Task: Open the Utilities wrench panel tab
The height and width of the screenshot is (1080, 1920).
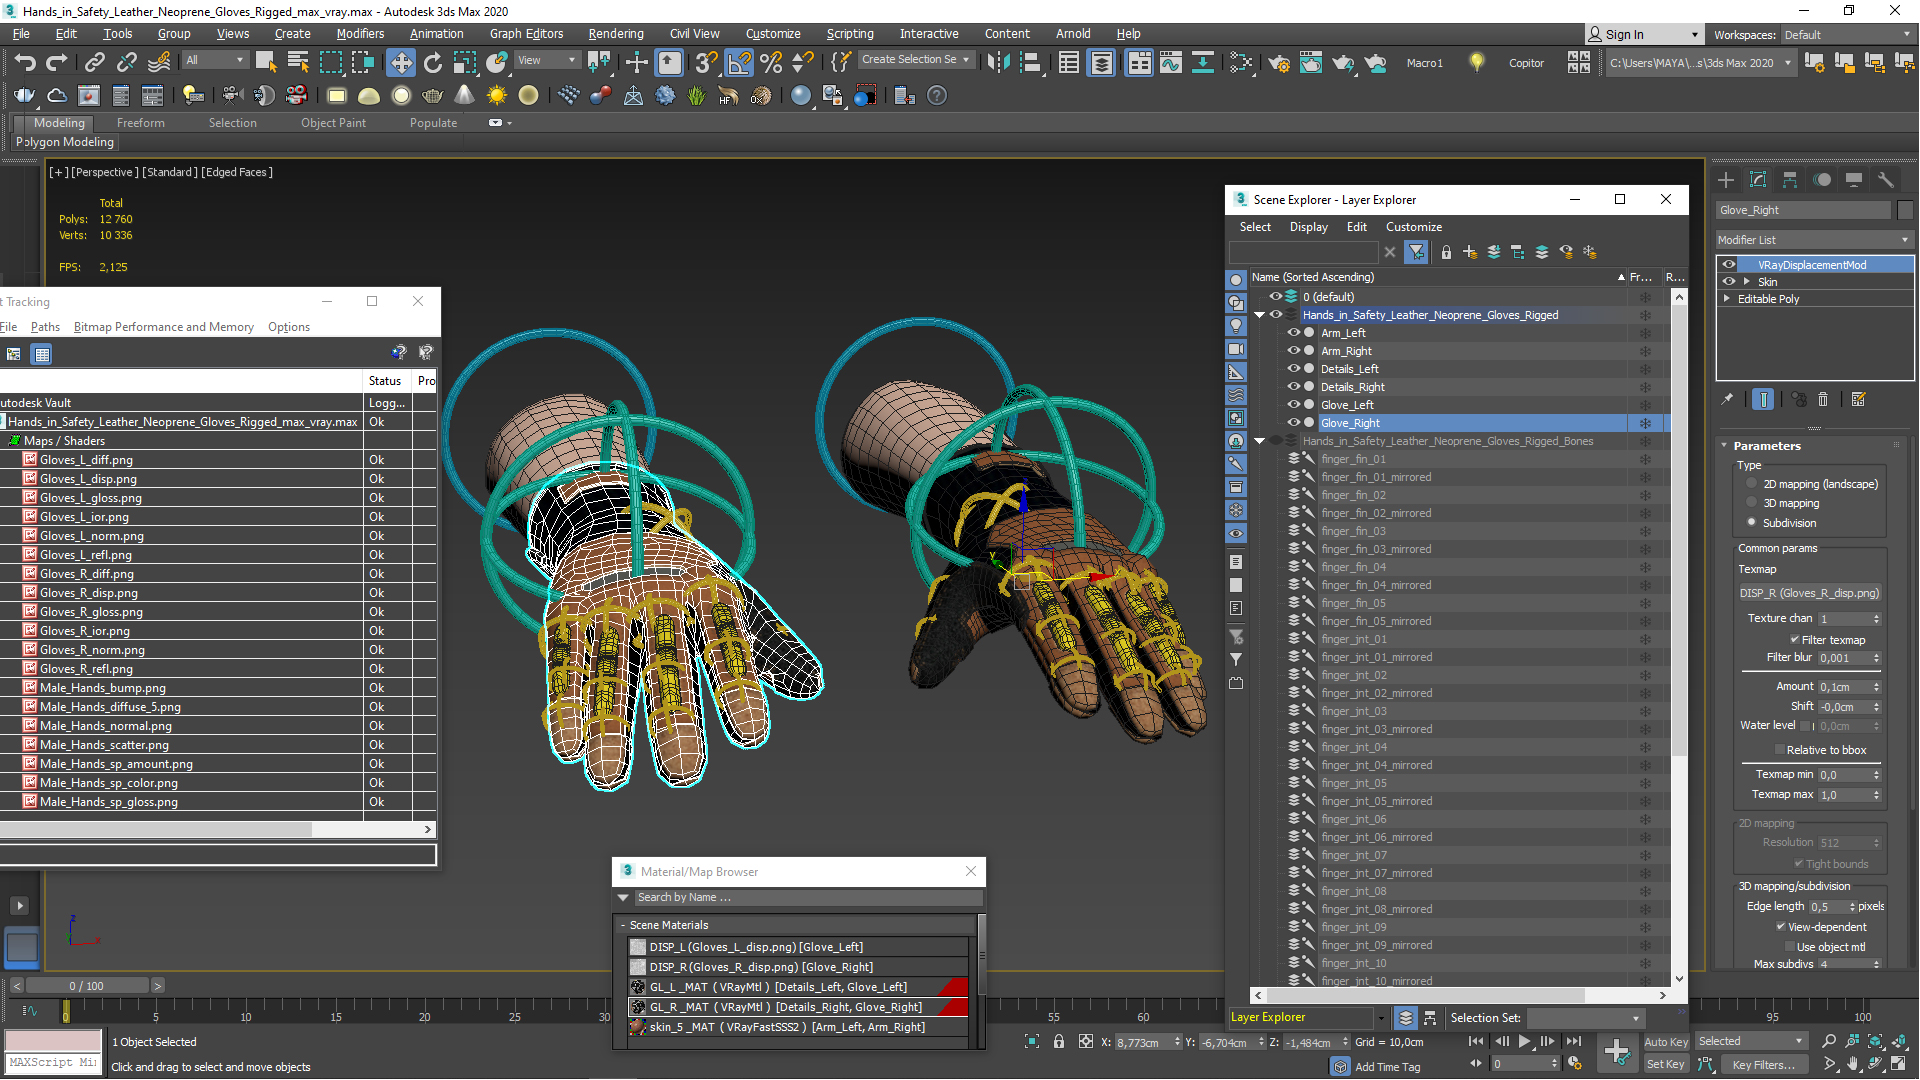Action: pyautogui.click(x=1886, y=180)
